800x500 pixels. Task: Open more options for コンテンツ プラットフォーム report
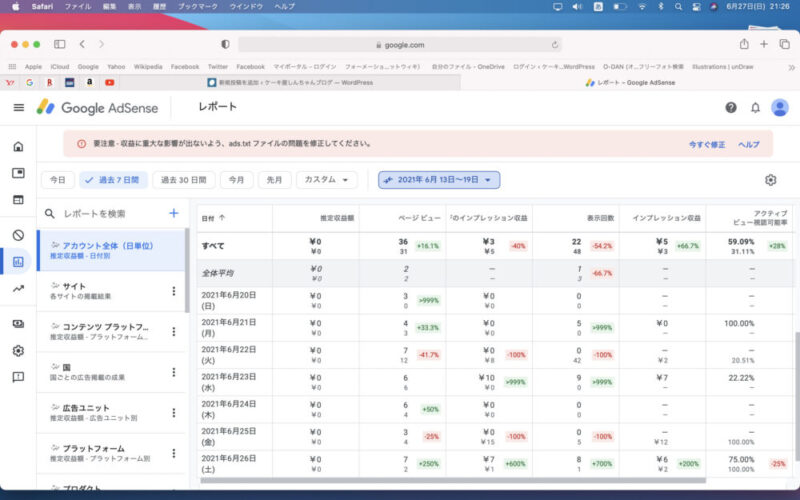point(173,332)
